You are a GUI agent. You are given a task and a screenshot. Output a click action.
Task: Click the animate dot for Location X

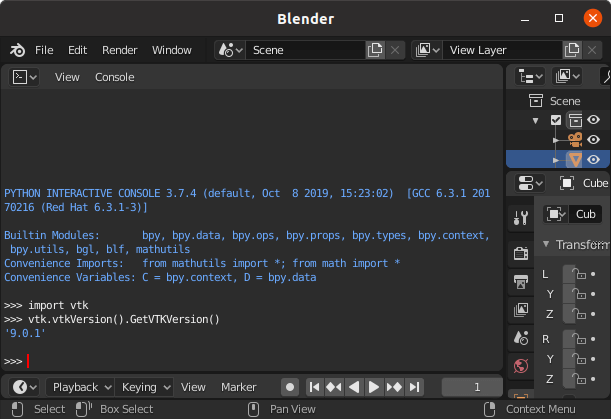[593, 274]
